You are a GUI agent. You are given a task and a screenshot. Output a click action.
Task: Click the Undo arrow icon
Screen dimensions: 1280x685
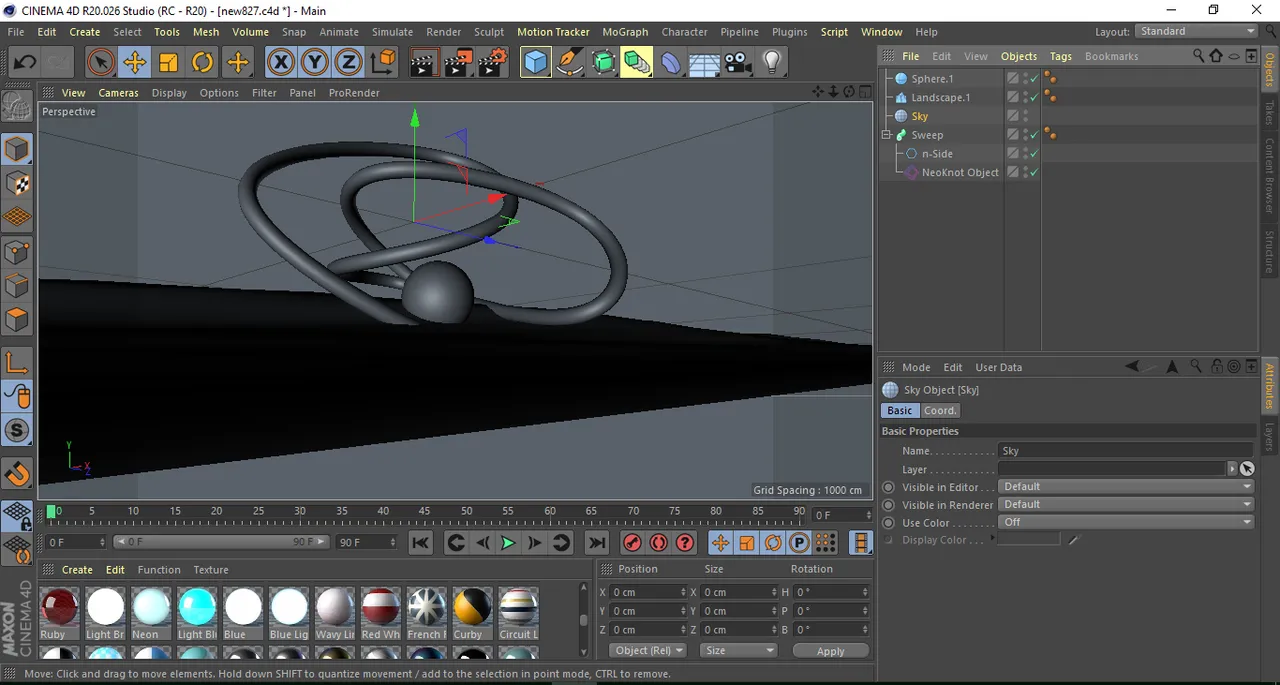[x=24, y=63]
